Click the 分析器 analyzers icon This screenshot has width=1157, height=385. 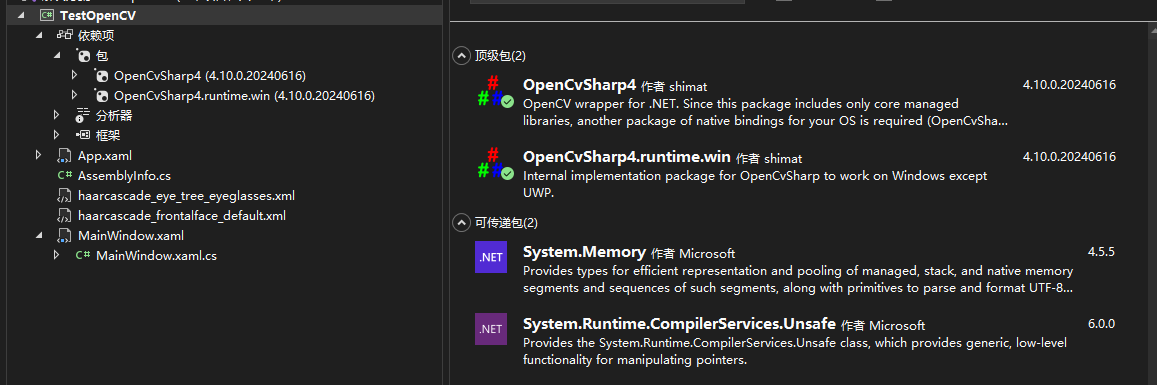pyautogui.click(x=83, y=115)
